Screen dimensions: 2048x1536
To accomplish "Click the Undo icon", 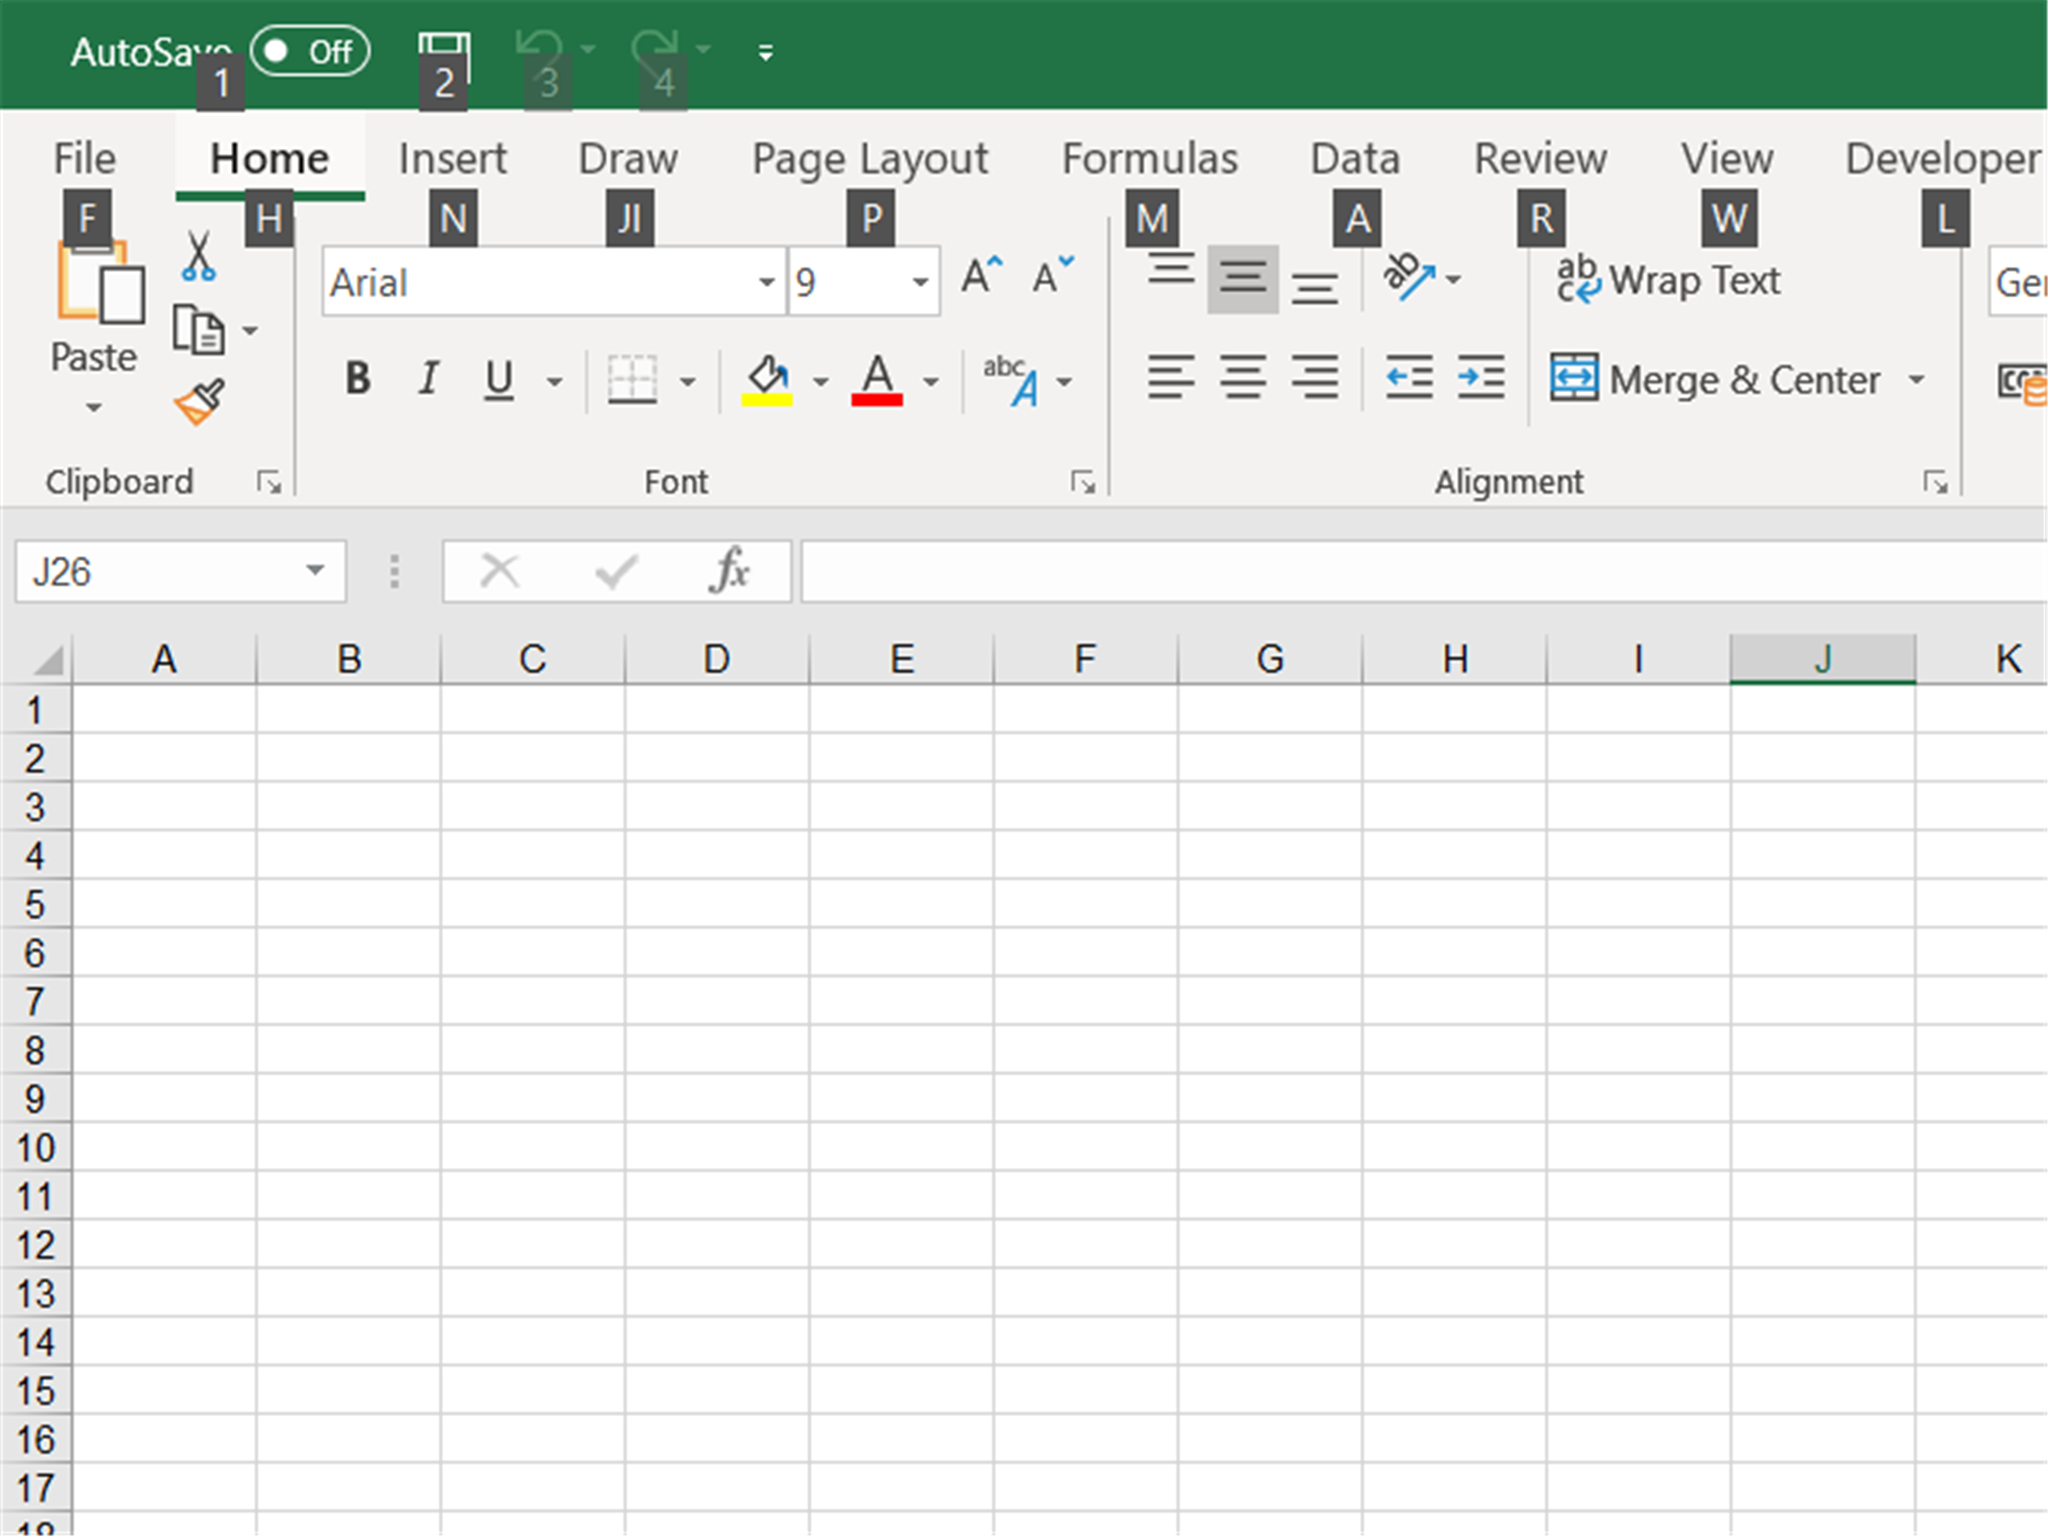I will pyautogui.click(x=540, y=50).
